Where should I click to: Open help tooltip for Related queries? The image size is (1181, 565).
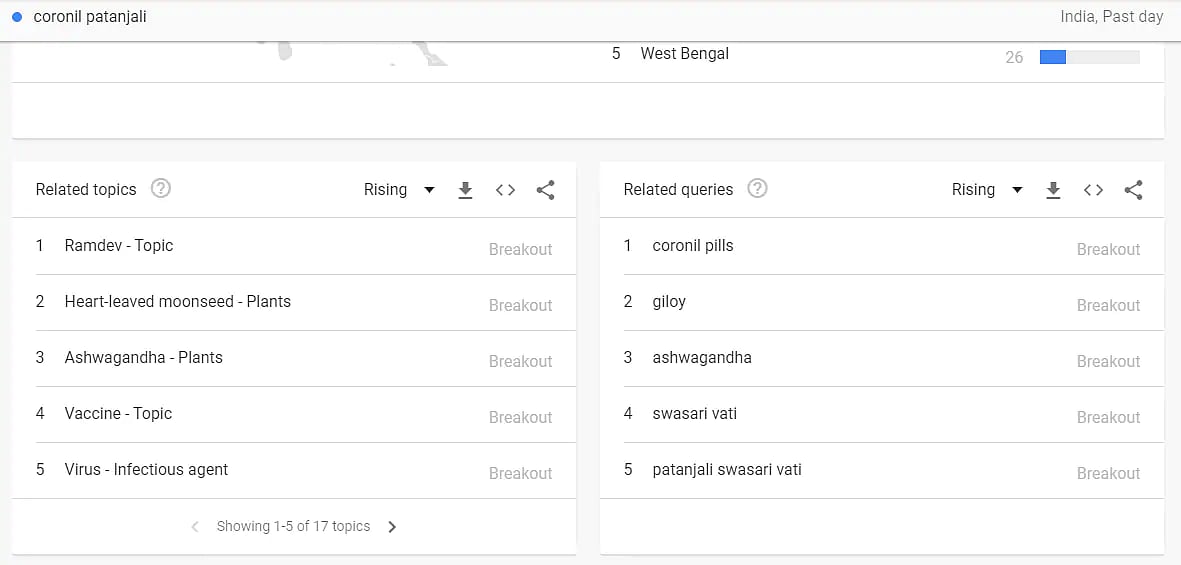tap(757, 189)
